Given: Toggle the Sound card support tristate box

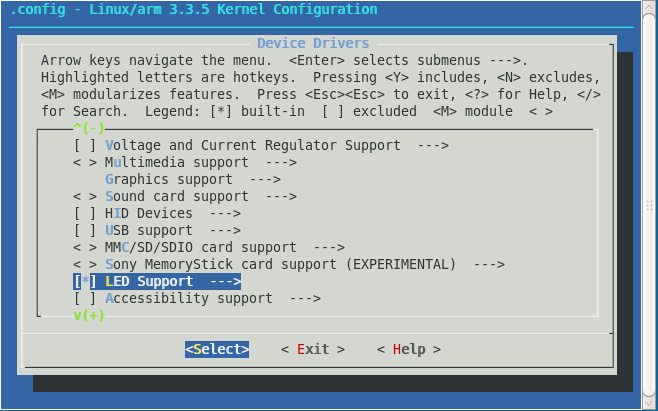Looking at the screenshot, I should pyautogui.click(x=85, y=196).
